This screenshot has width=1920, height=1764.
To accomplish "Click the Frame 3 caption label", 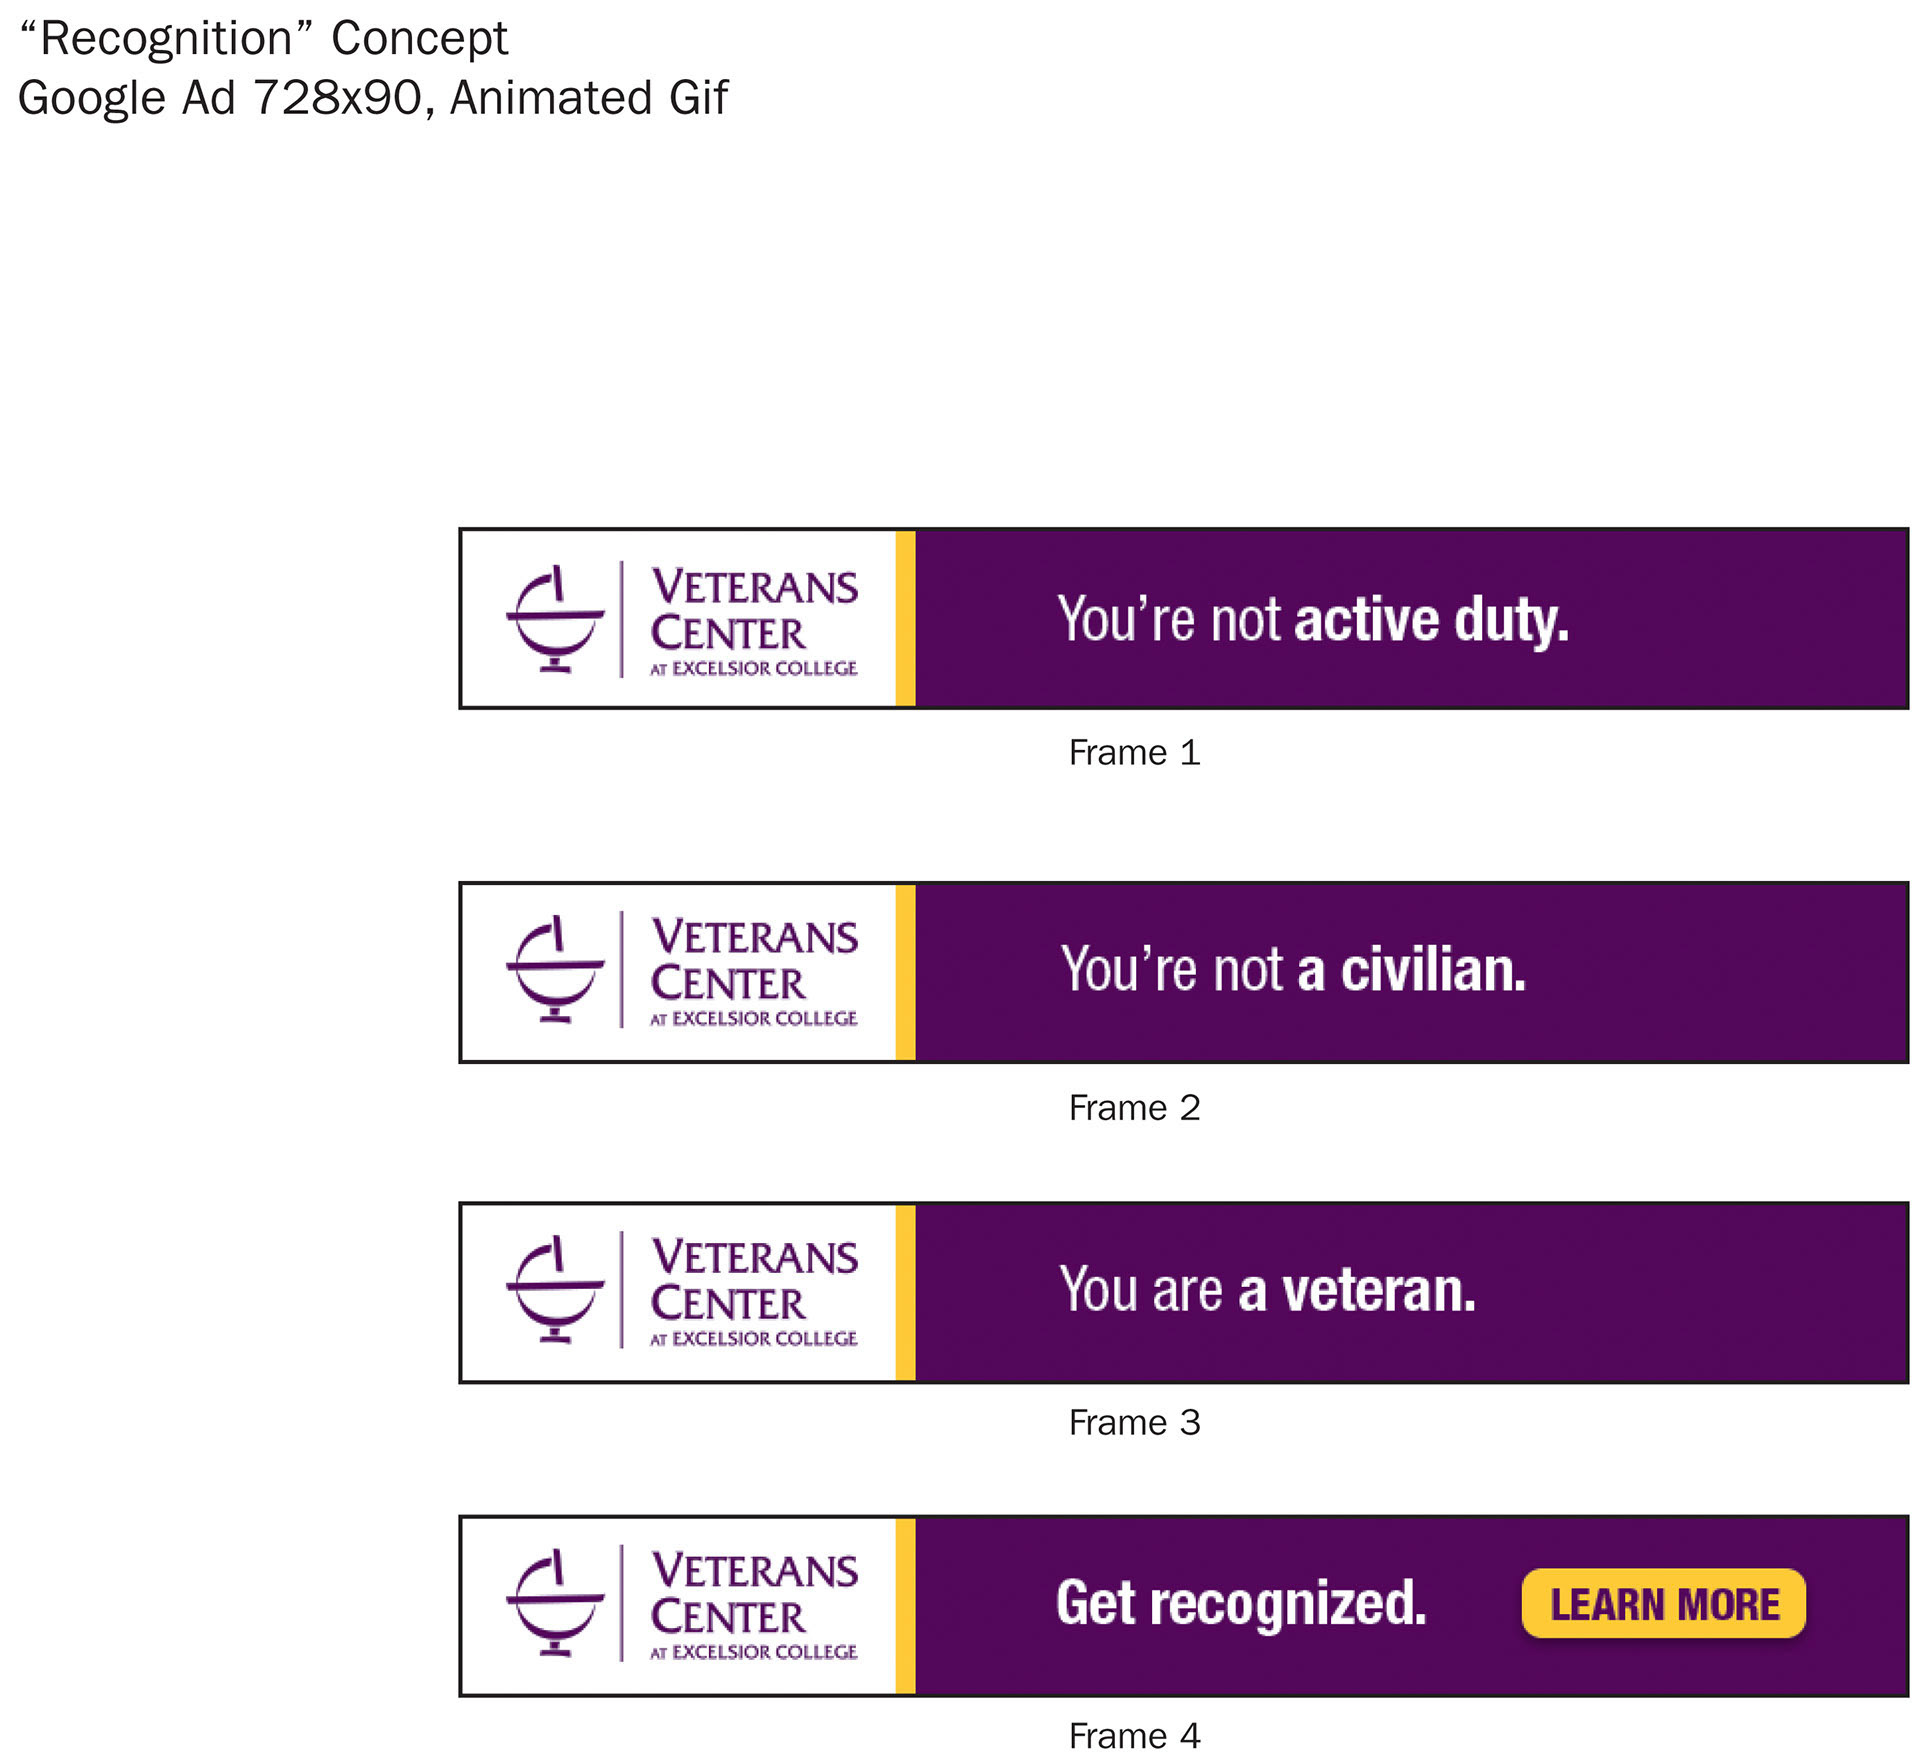I will click(x=1134, y=1423).
